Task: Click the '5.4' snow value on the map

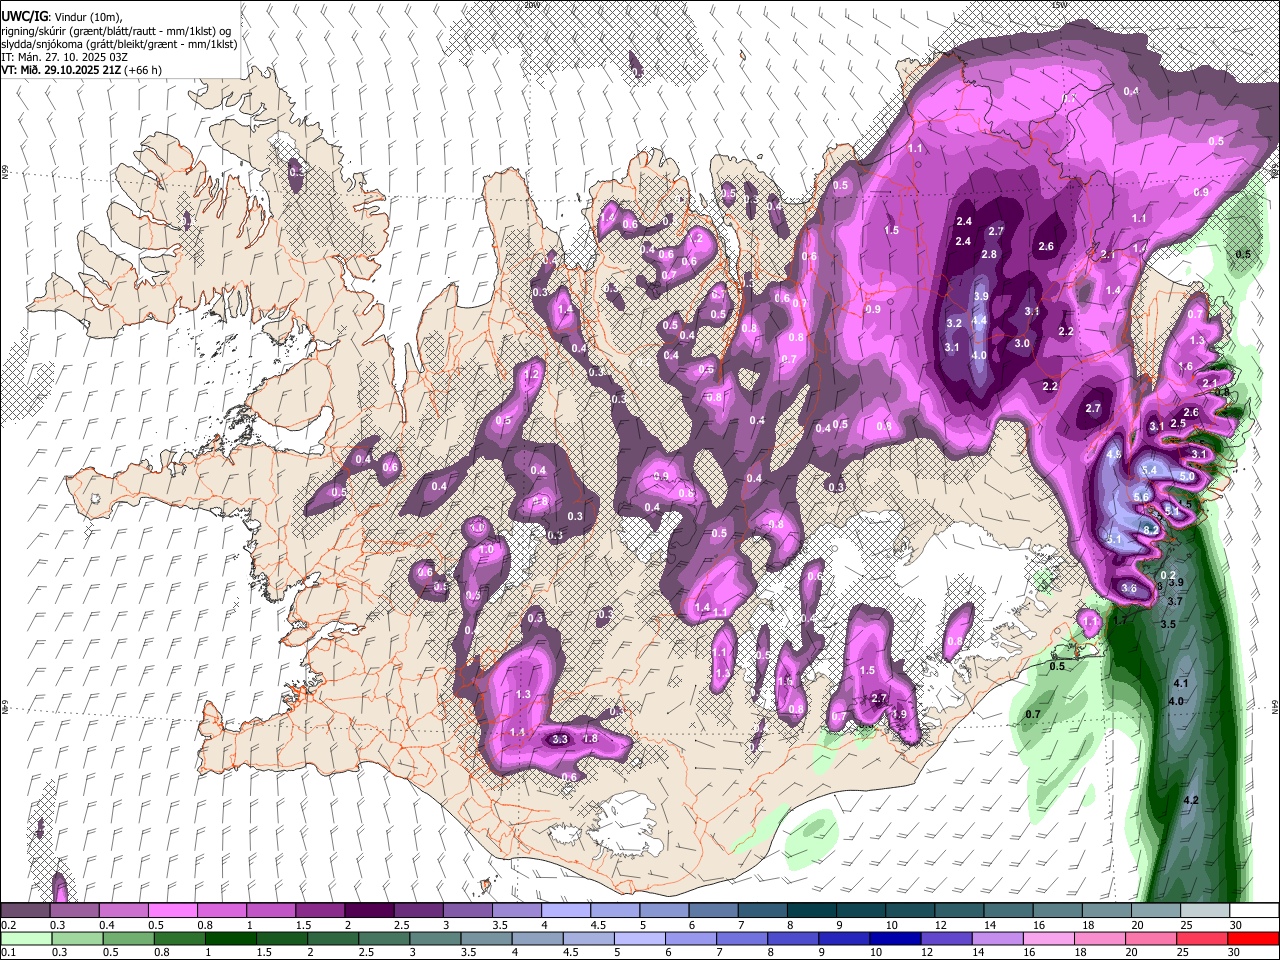Action: pos(1149,470)
